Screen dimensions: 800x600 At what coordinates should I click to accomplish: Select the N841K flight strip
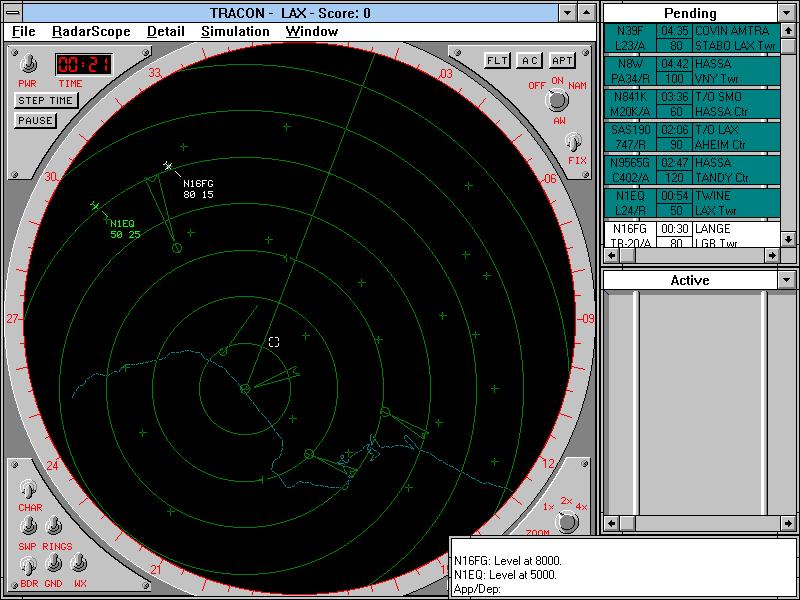(692, 104)
